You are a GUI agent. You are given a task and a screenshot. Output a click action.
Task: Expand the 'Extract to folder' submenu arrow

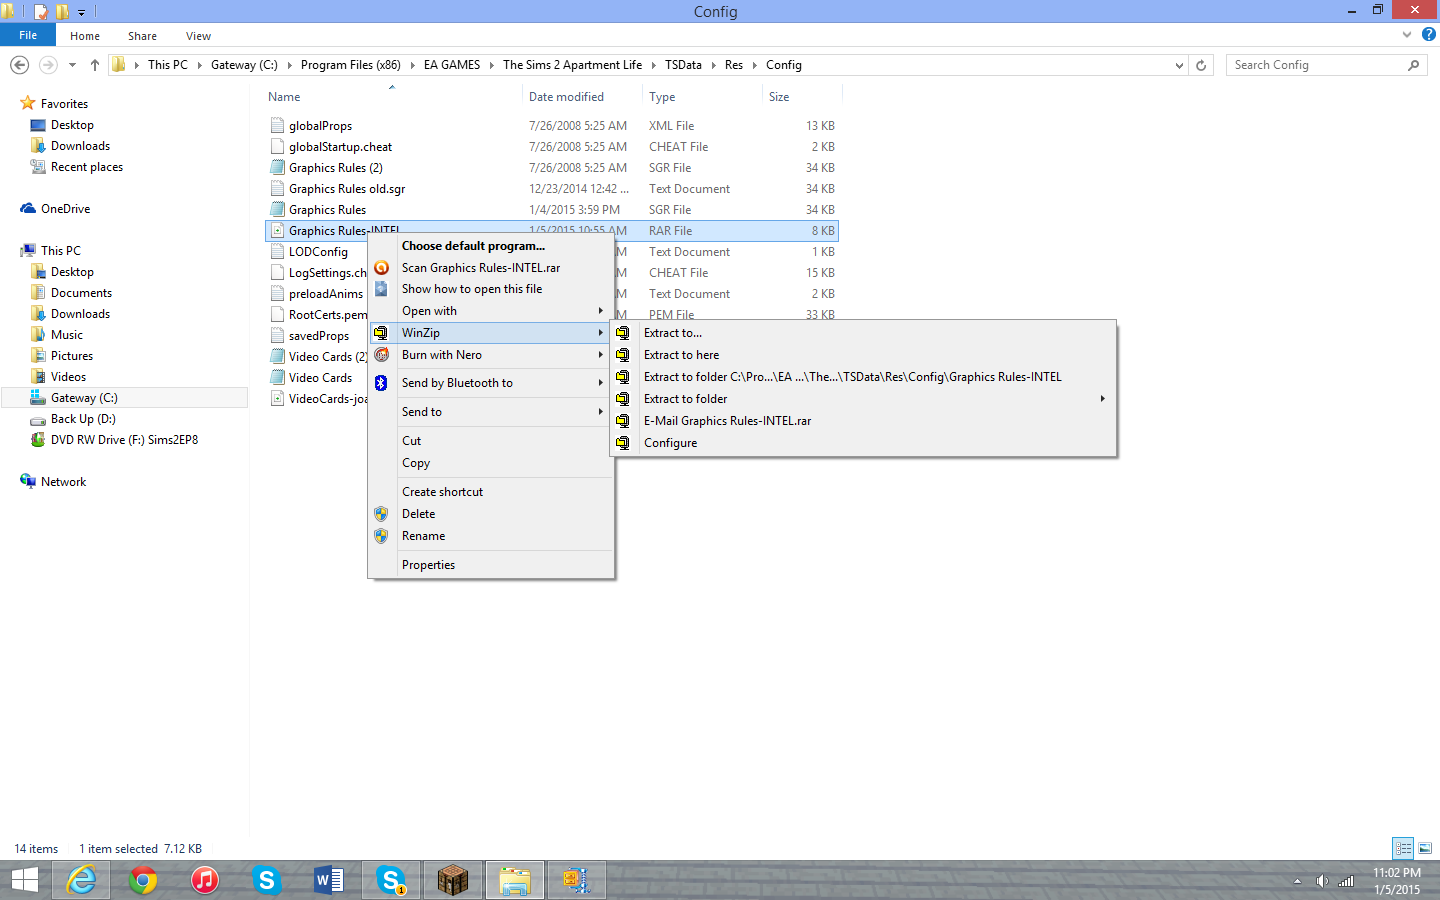coord(1102,399)
